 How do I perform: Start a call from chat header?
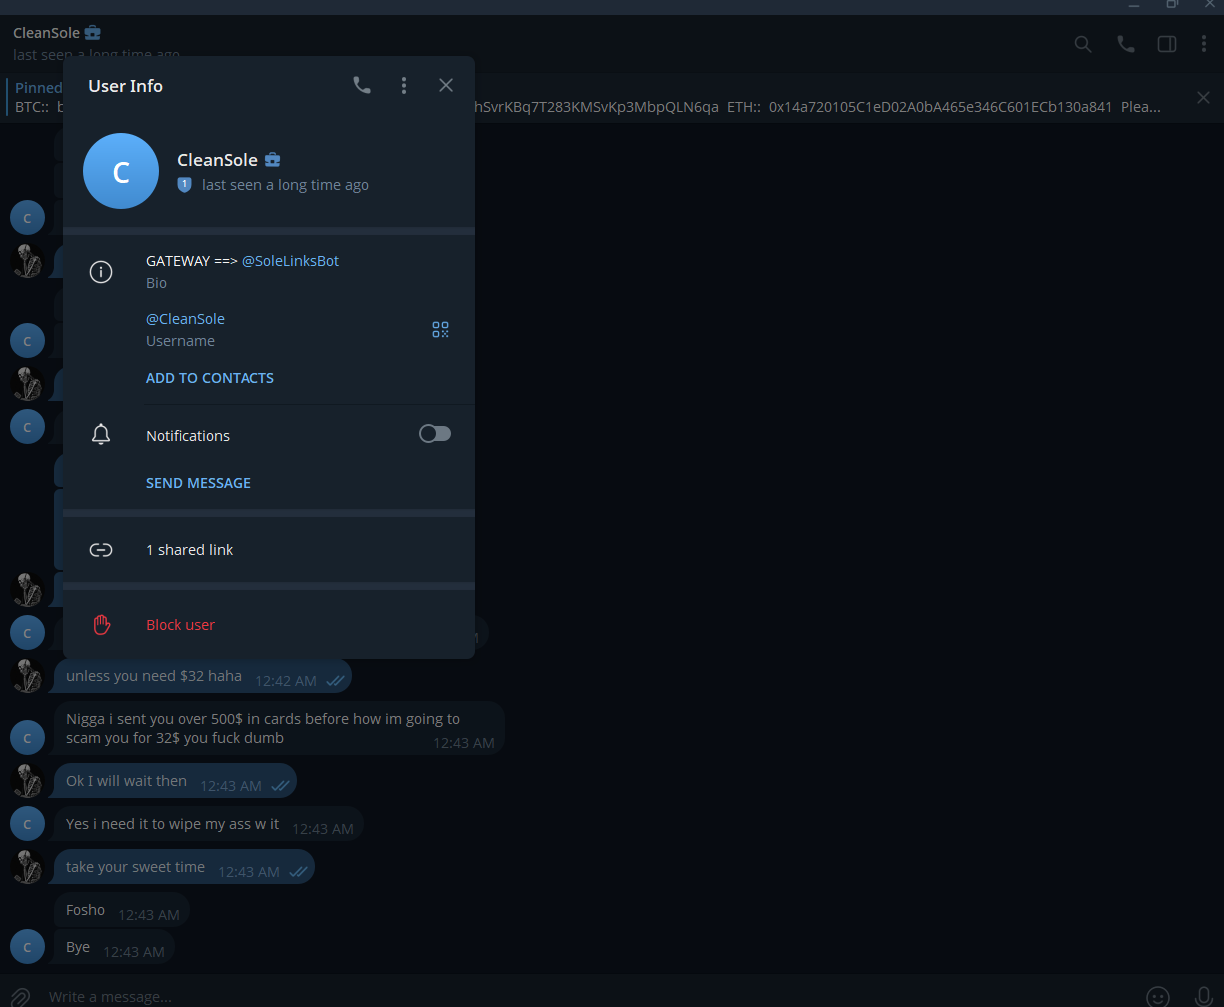click(x=1126, y=44)
